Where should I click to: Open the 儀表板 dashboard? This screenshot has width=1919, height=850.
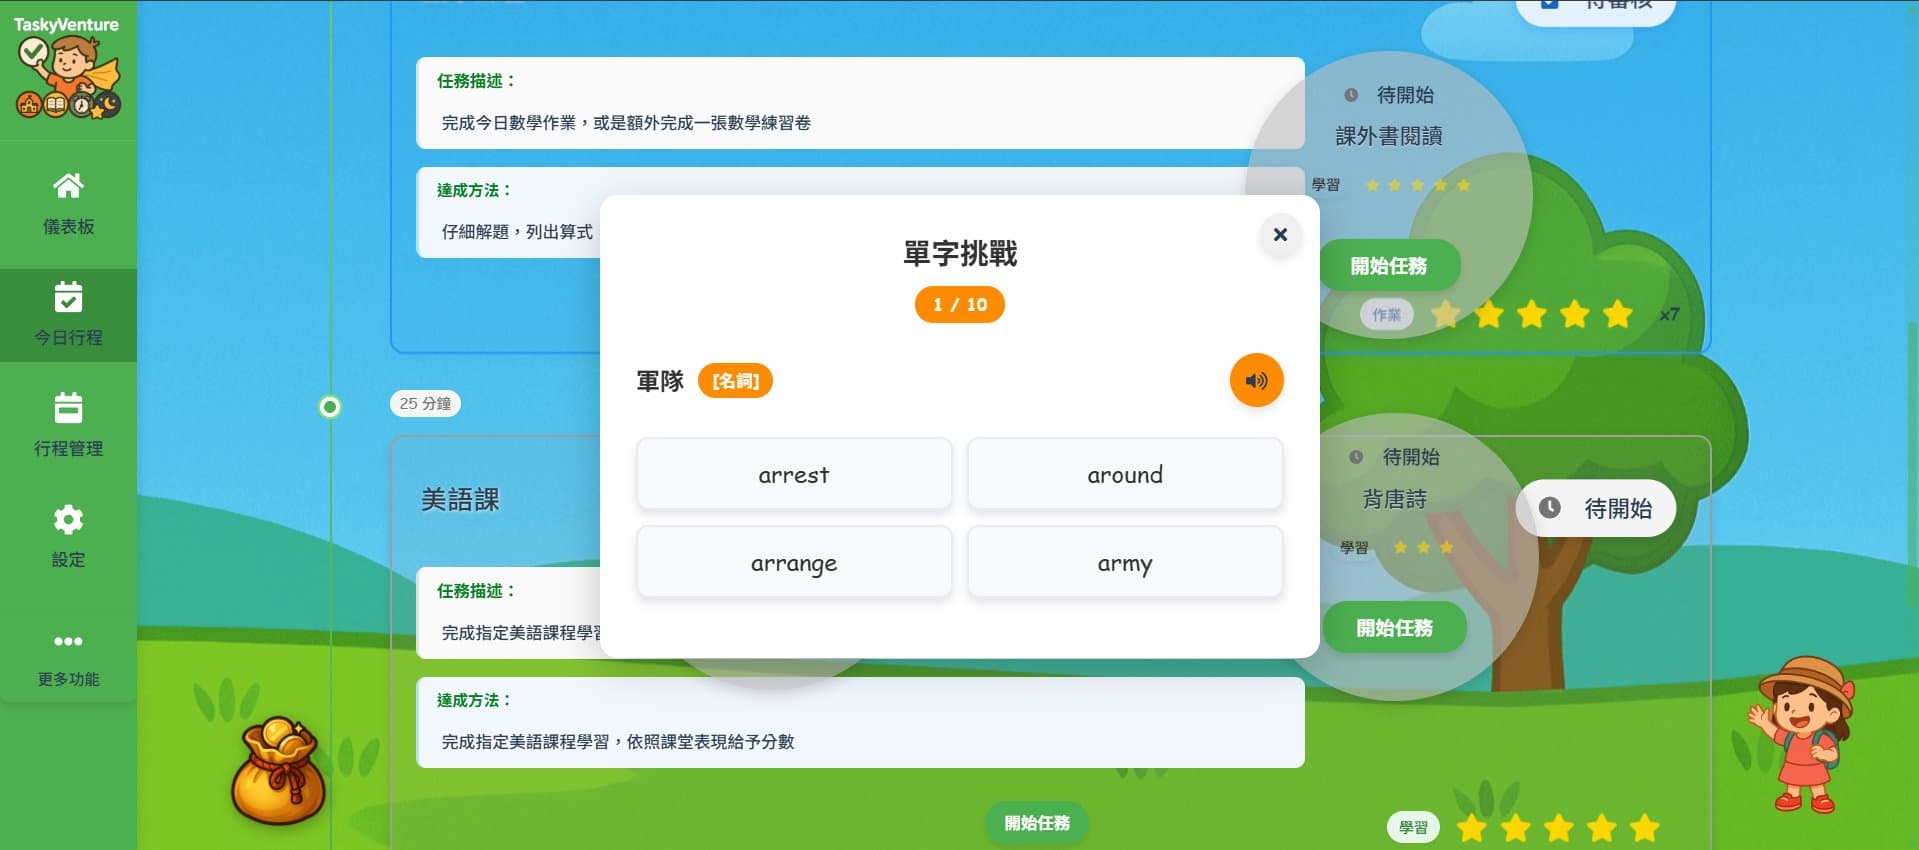click(68, 204)
